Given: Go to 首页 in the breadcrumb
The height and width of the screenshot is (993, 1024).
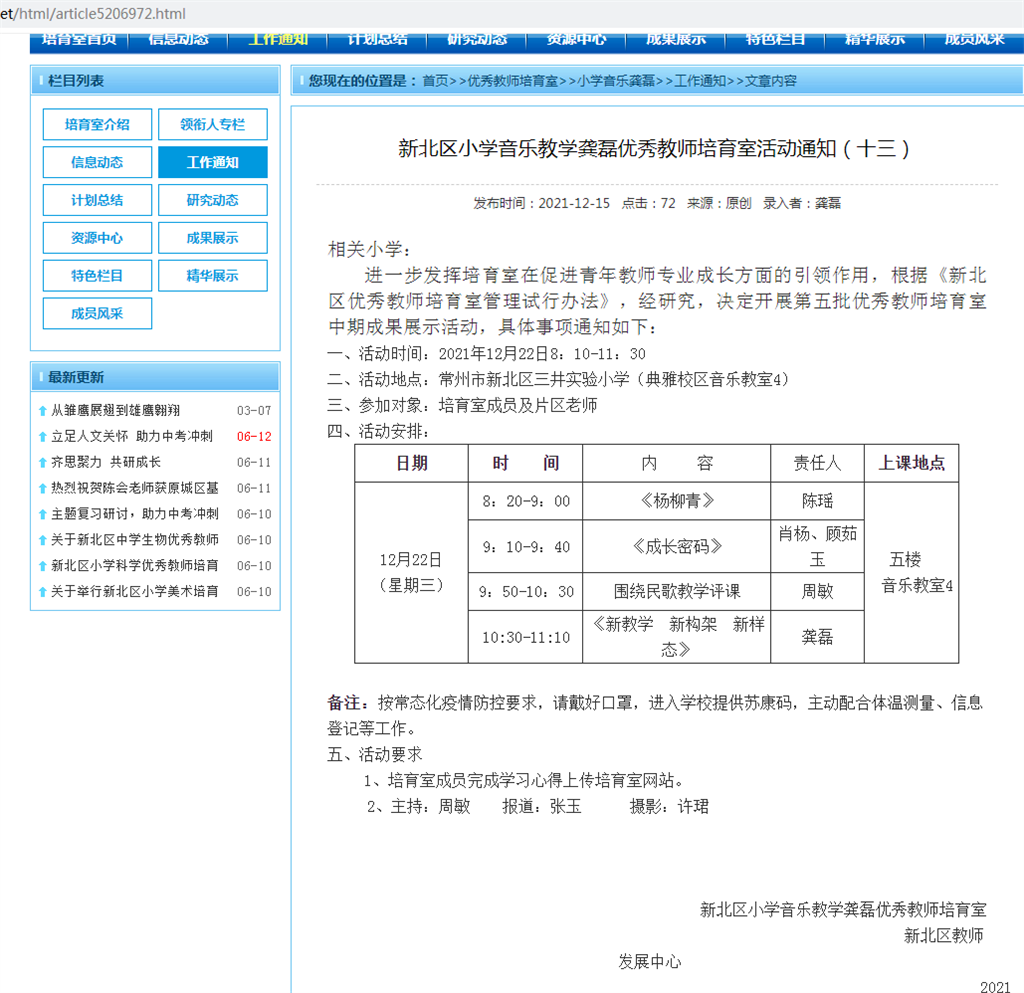Looking at the screenshot, I should (x=435, y=81).
